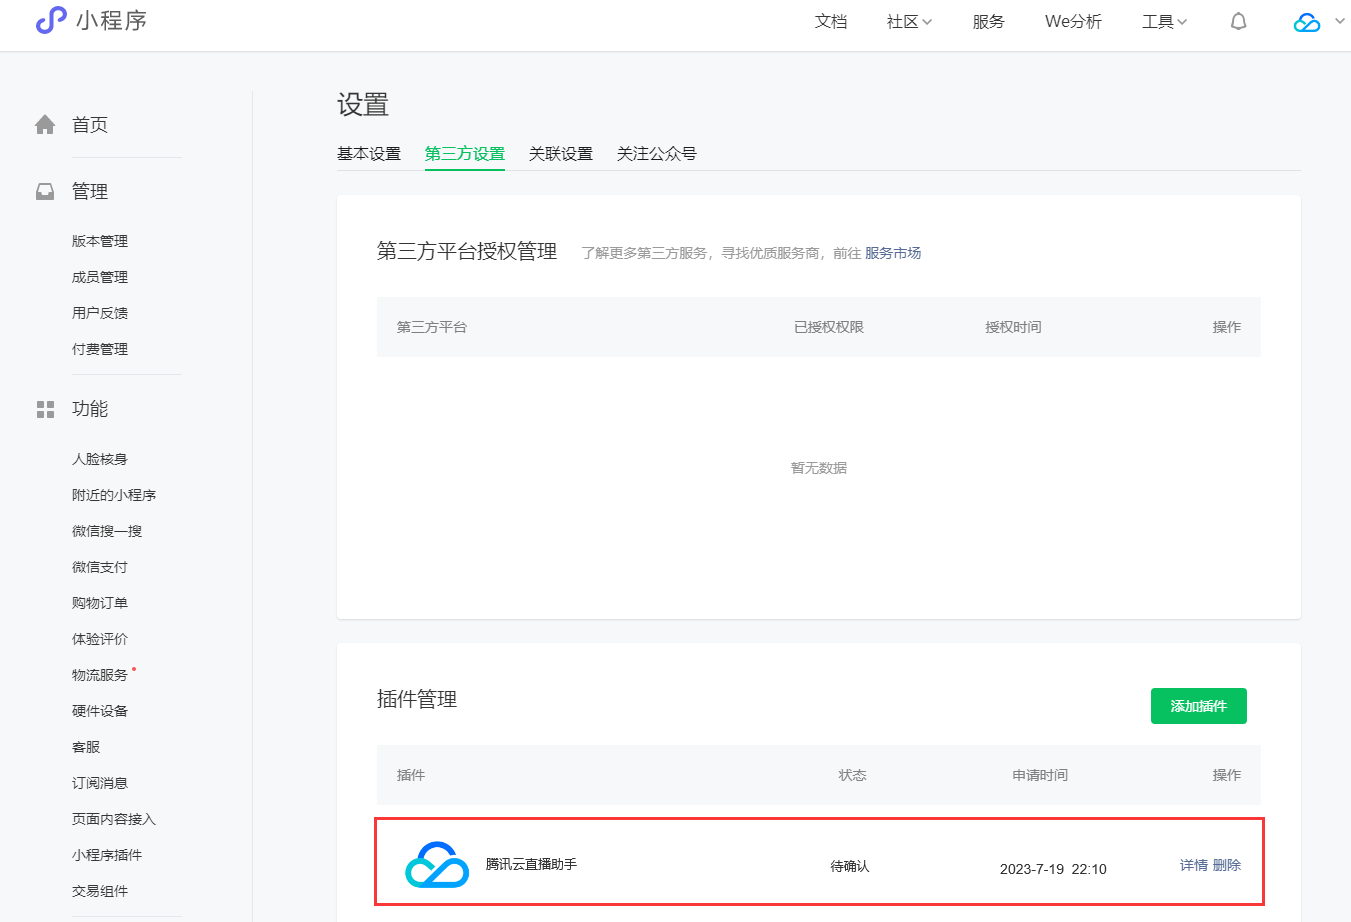
Task: Click the 腾讯云直播助手 plugin name
Action: [531, 864]
